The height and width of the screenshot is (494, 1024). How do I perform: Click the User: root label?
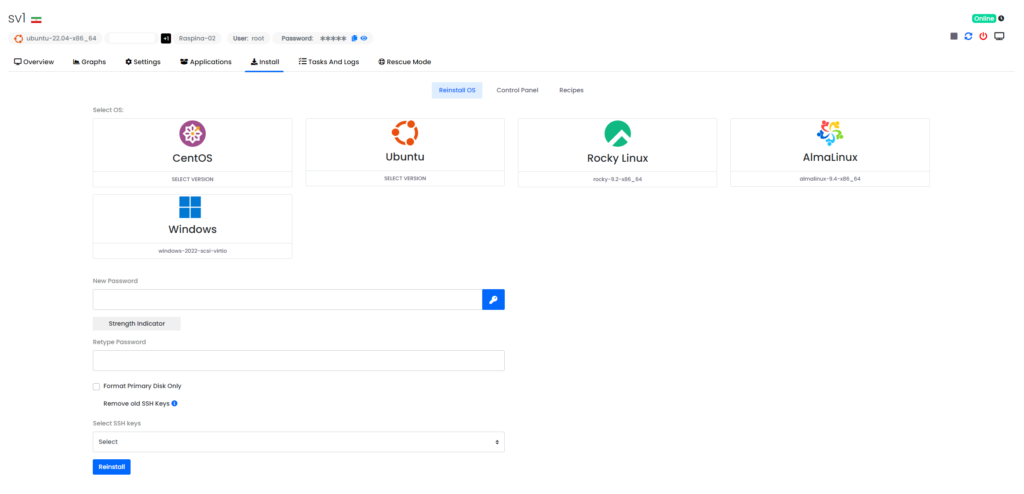coord(249,39)
